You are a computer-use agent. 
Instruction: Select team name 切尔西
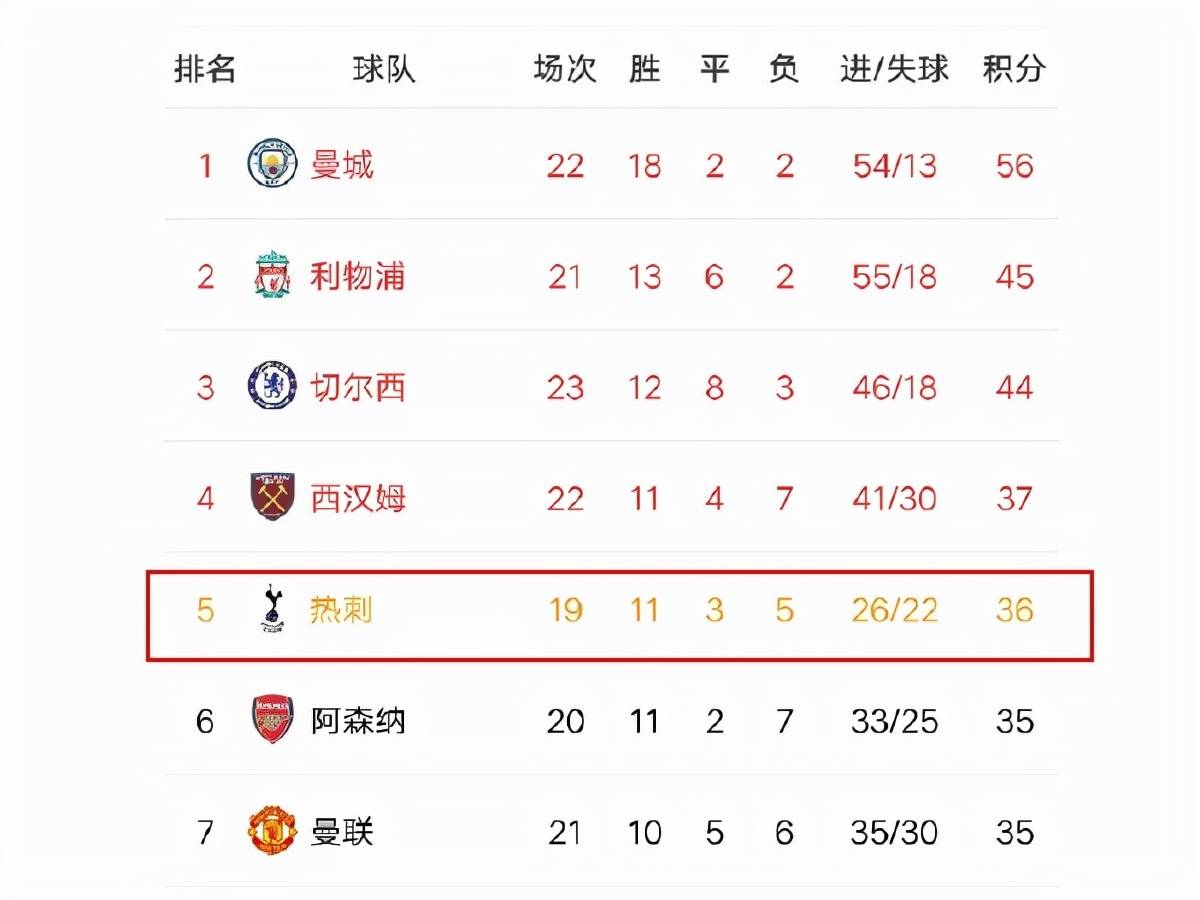click(x=358, y=386)
